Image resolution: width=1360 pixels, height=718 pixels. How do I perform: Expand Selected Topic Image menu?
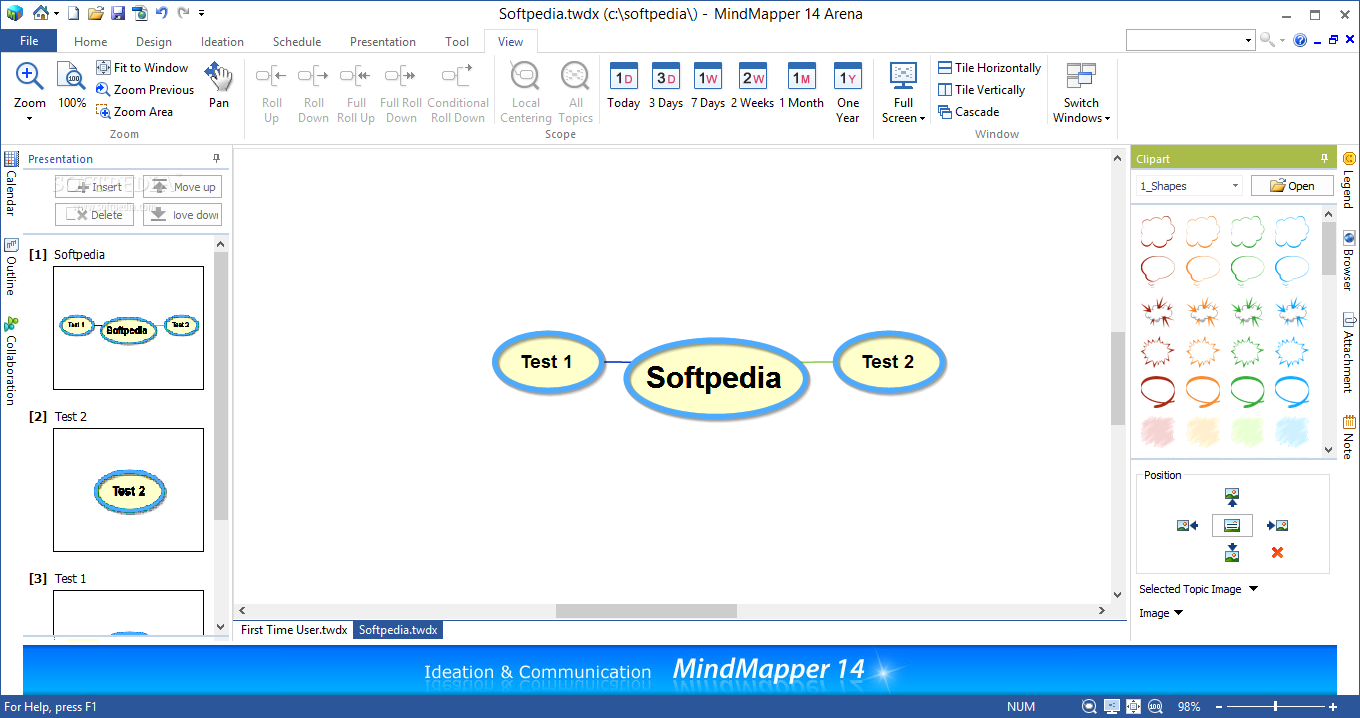pyautogui.click(x=1253, y=589)
